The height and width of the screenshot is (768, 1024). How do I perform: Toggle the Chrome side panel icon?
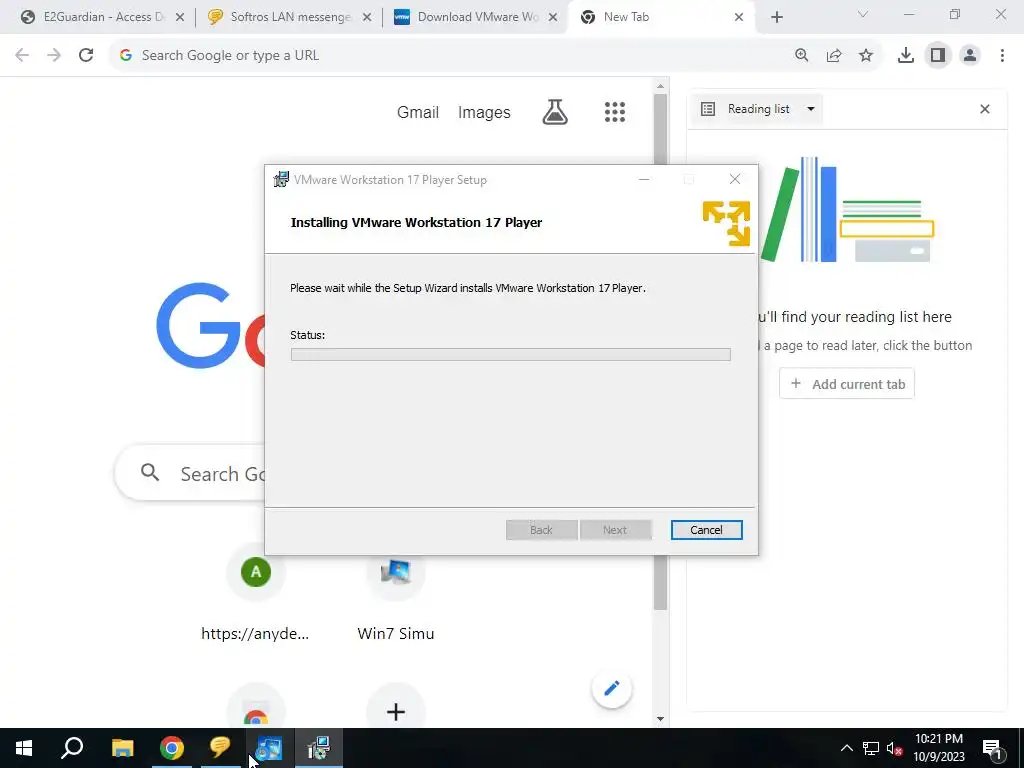[x=938, y=56]
